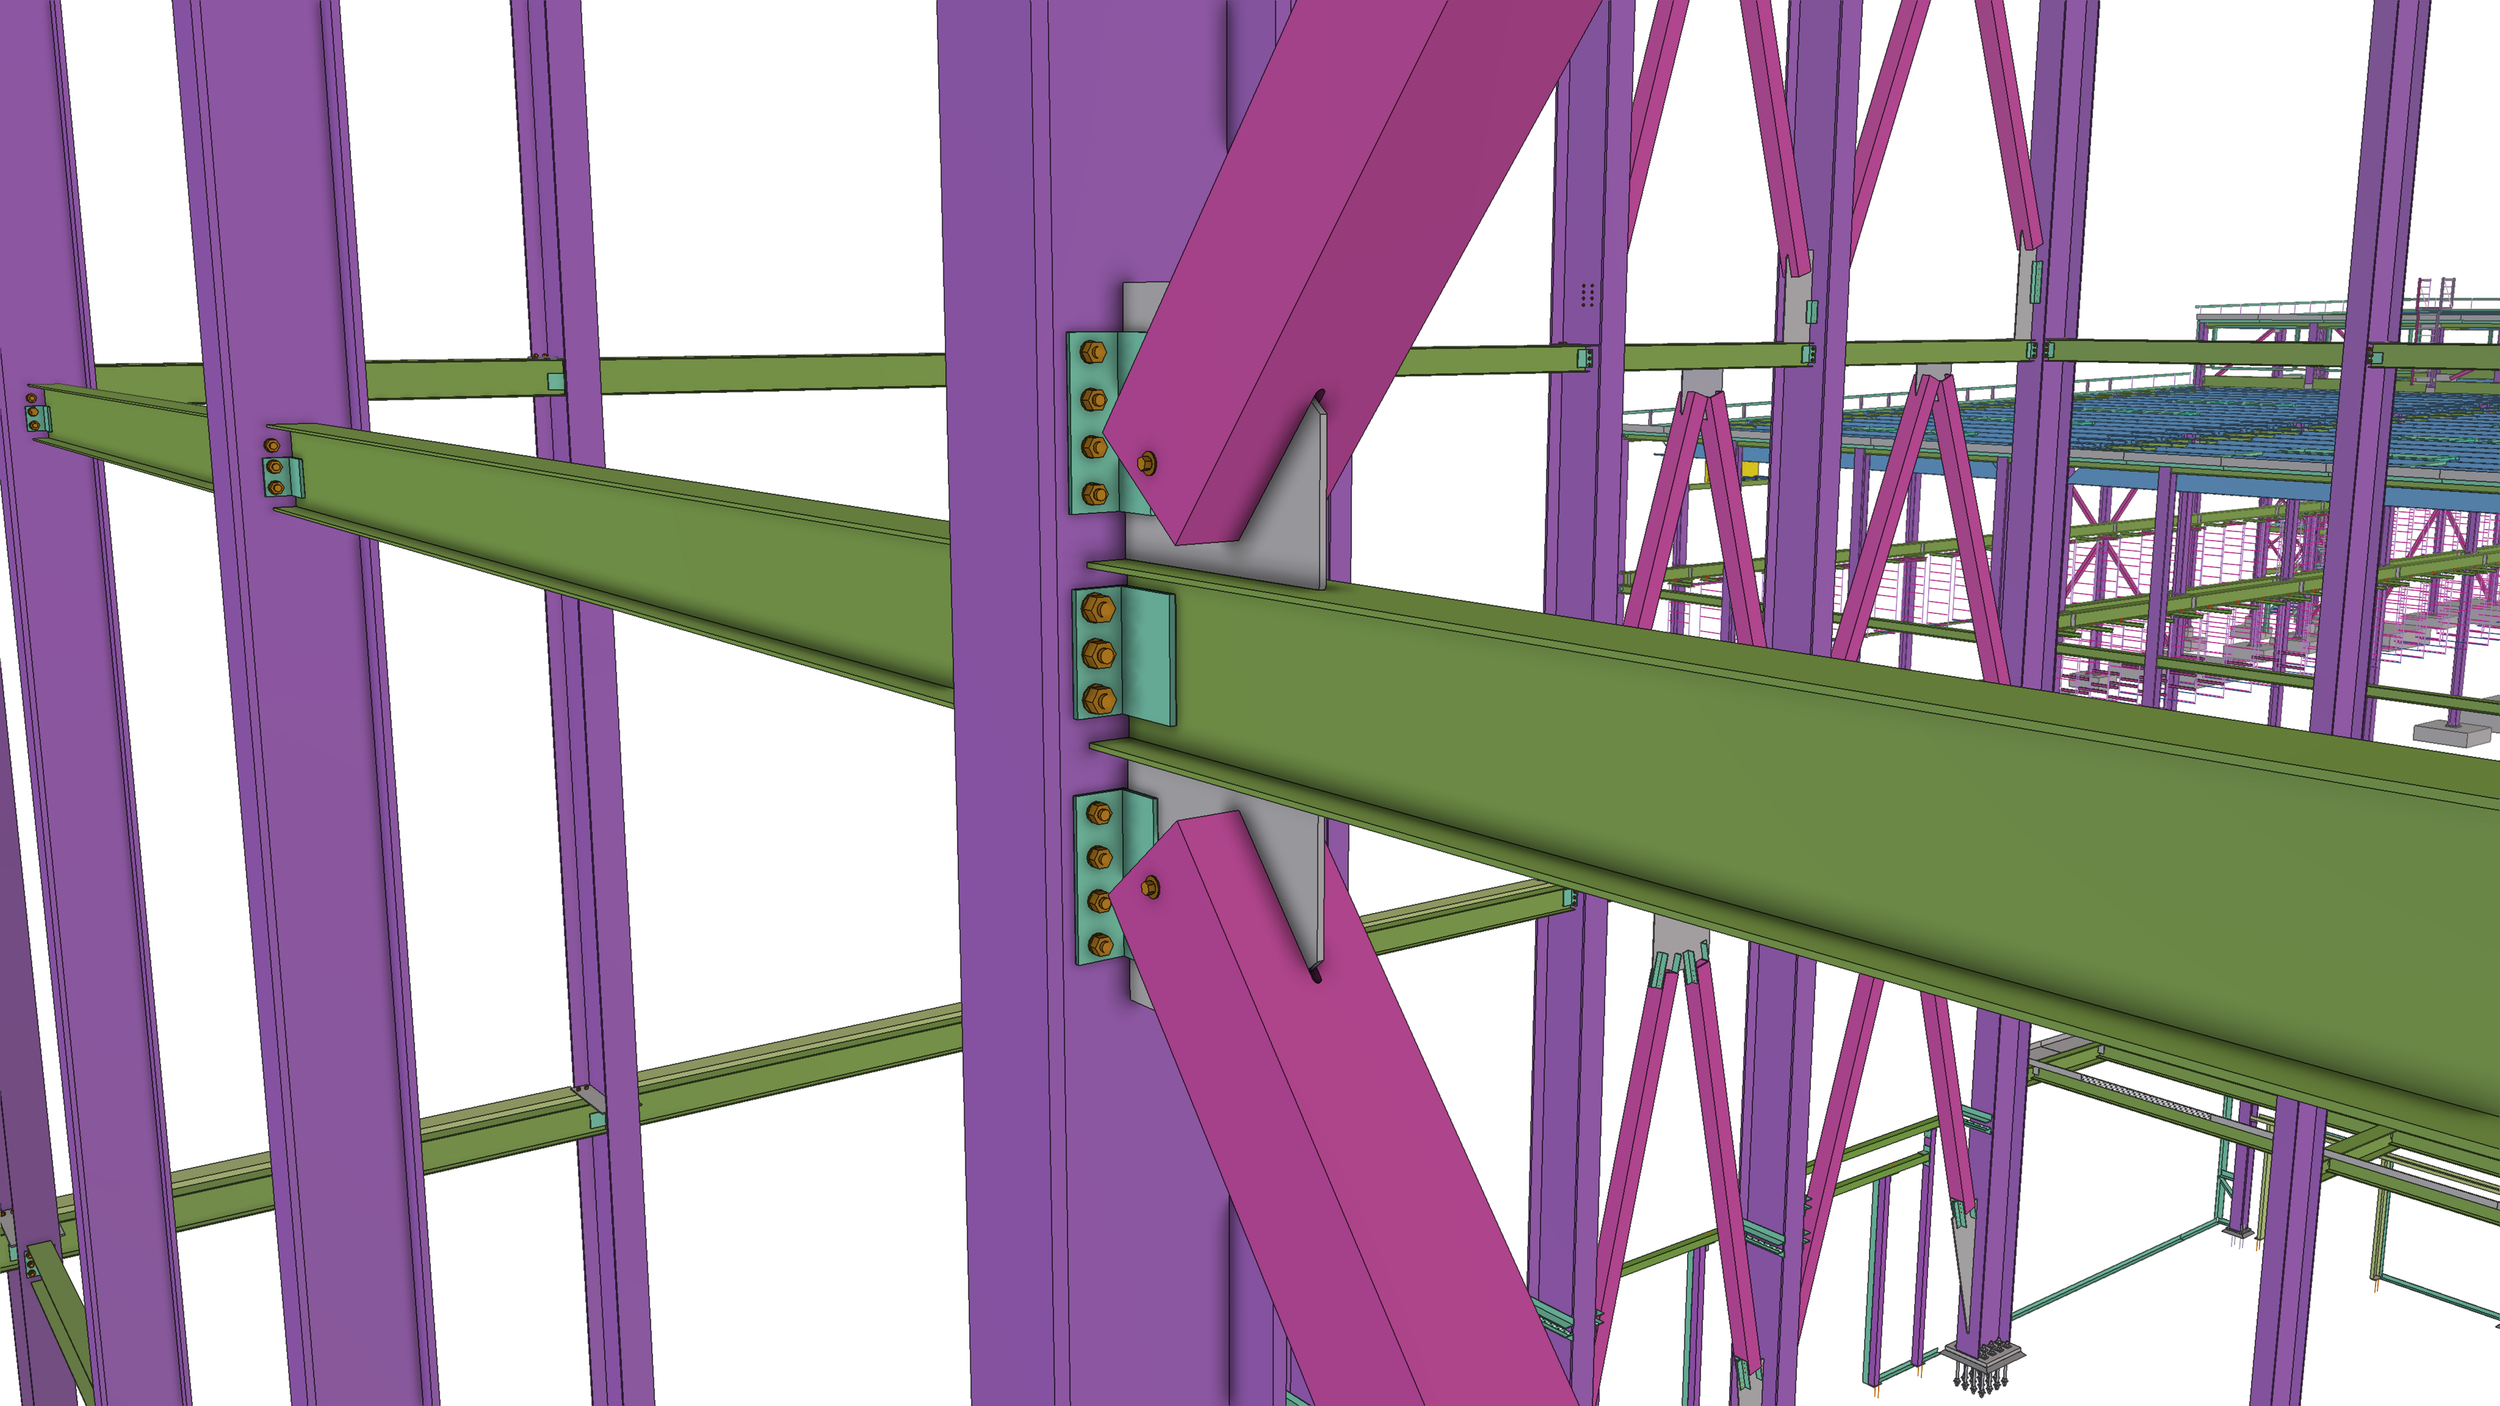The image size is (2500, 1406).
Task: Select the single bolt on the lower brace
Action: pos(1150,886)
